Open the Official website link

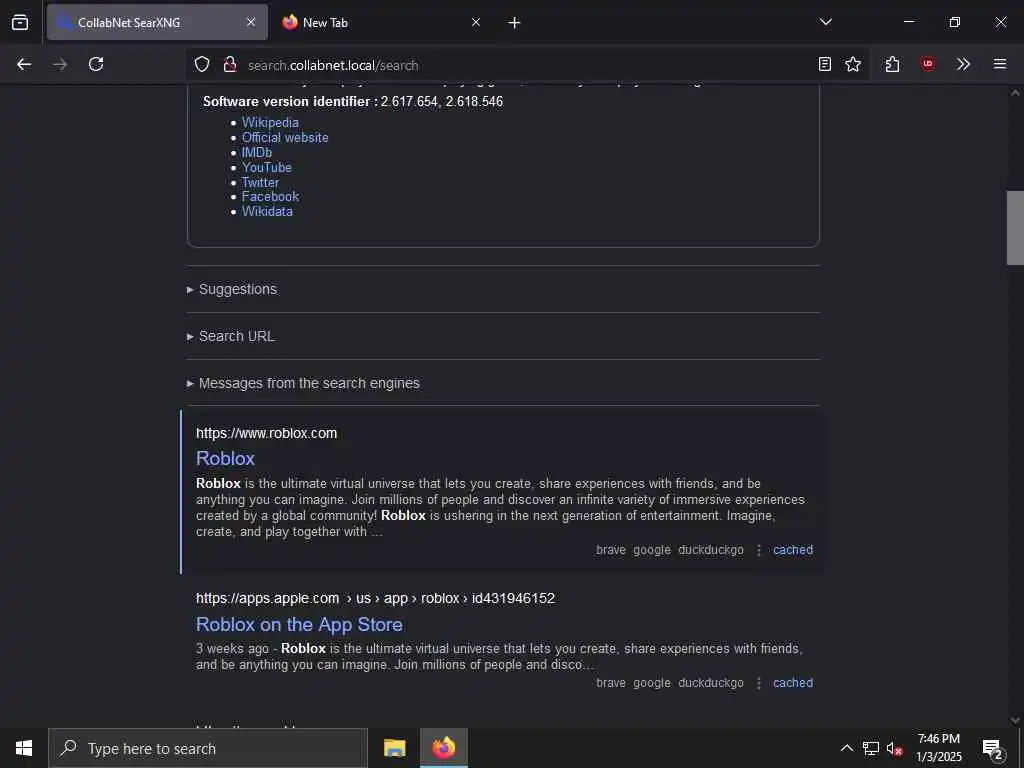[x=285, y=137]
